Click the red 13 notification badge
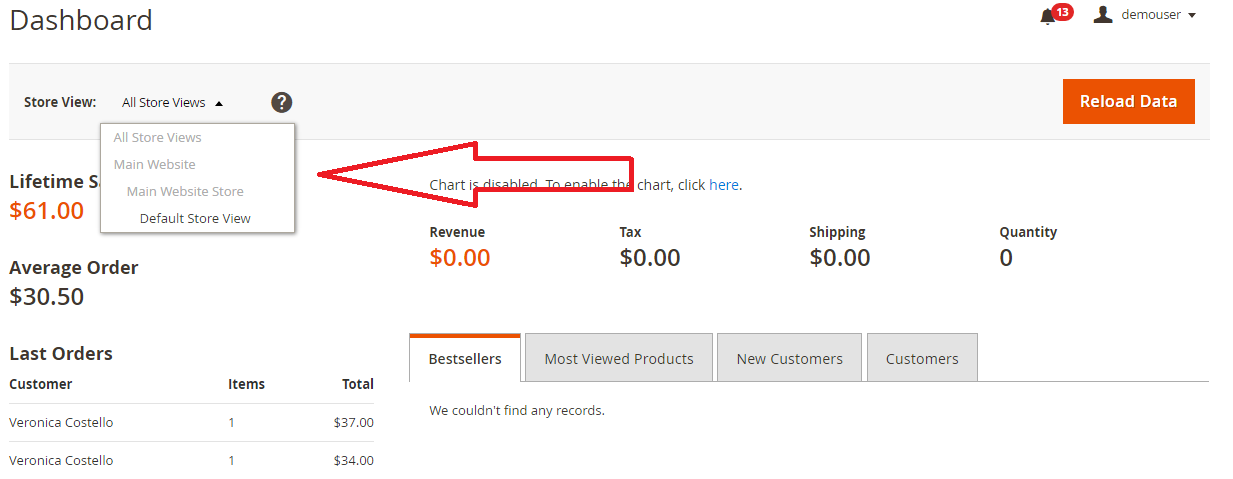Image resolution: width=1233 pixels, height=479 pixels. click(1062, 12)
